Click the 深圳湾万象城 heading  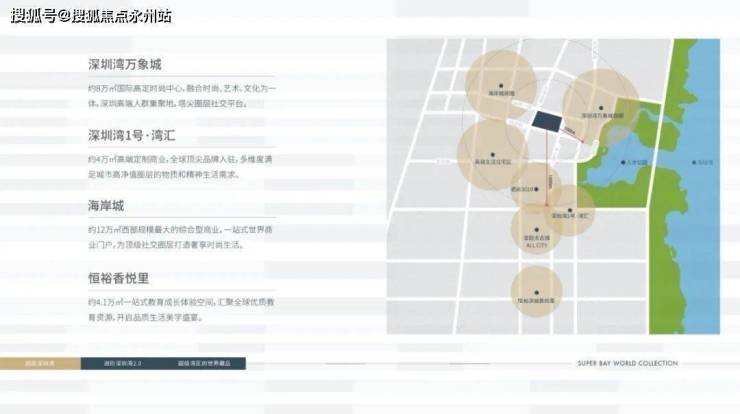pos(125,64)
